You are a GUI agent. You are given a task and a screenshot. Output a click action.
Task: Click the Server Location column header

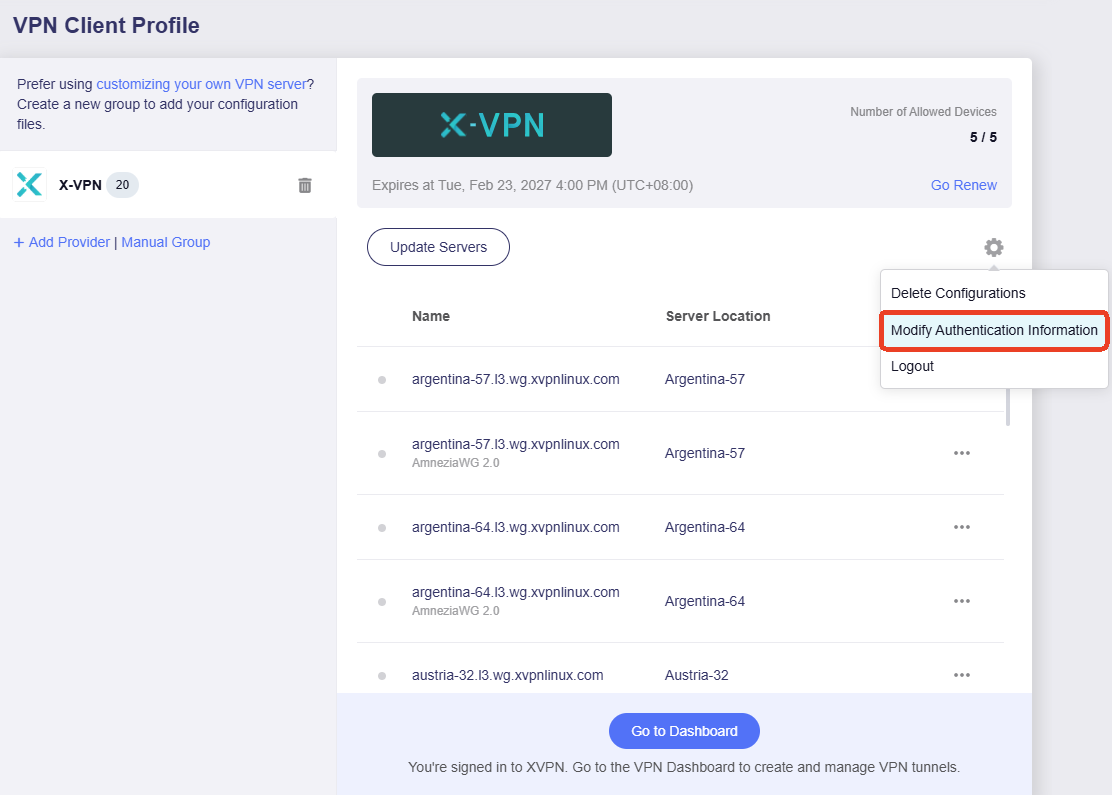[718, 316]
